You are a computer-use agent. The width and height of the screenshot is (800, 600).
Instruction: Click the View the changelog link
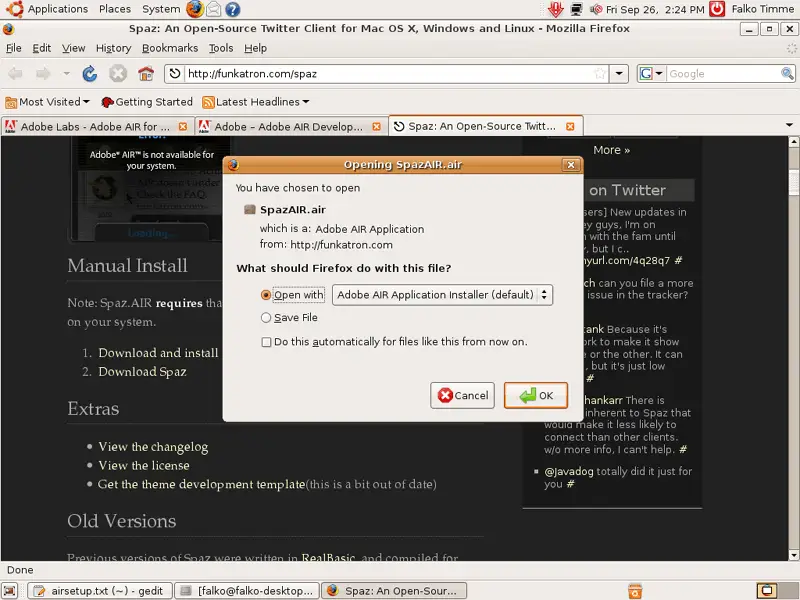click(x=153, y=447)
